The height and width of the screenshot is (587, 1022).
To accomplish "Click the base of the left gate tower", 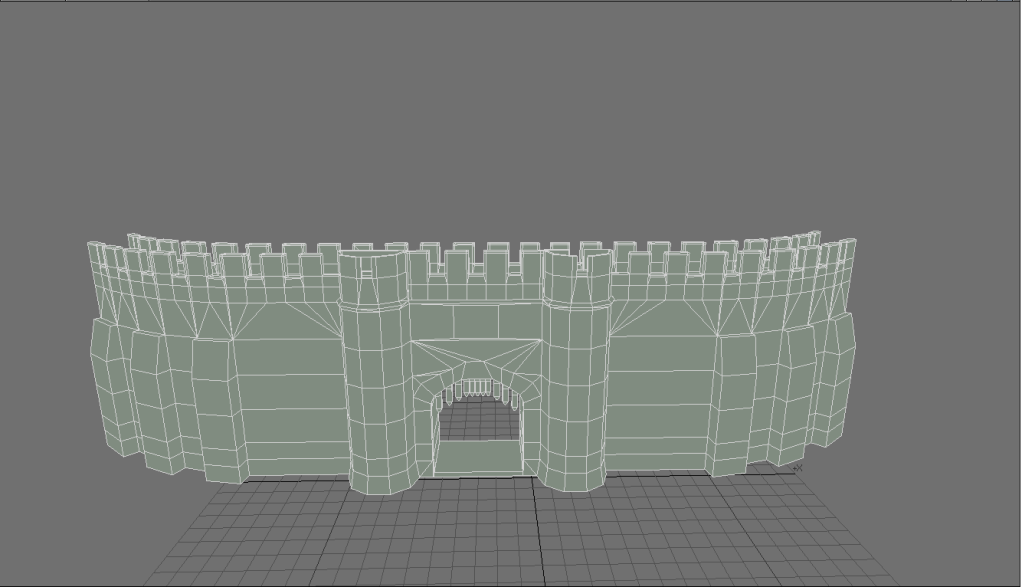I will coord(378,478).
